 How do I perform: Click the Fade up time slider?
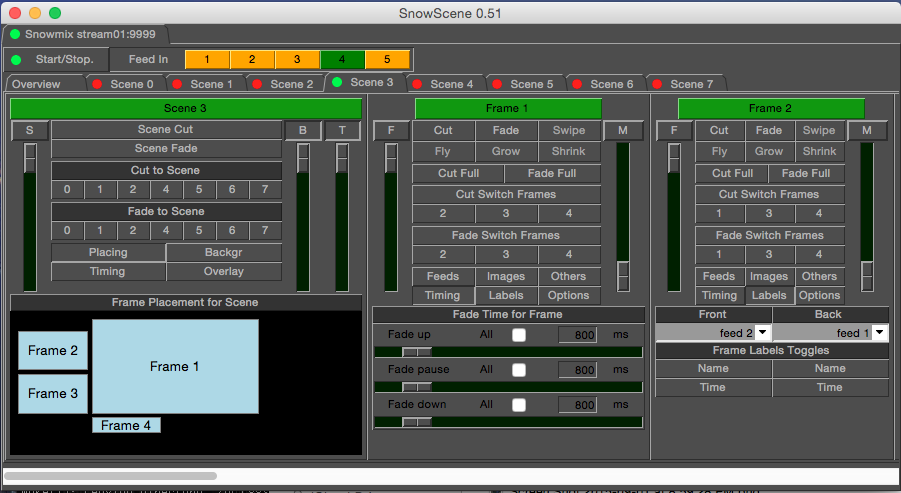[x=509, y=352]
